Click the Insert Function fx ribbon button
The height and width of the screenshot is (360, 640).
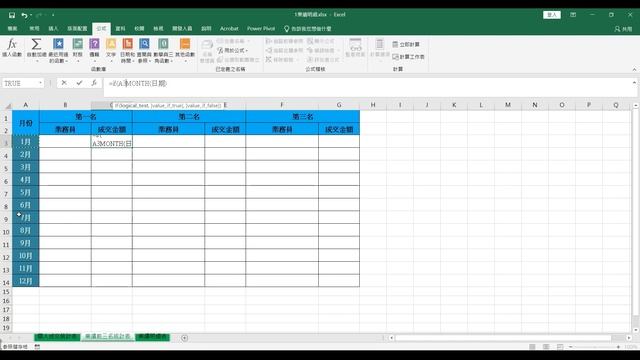coord(12,48)
